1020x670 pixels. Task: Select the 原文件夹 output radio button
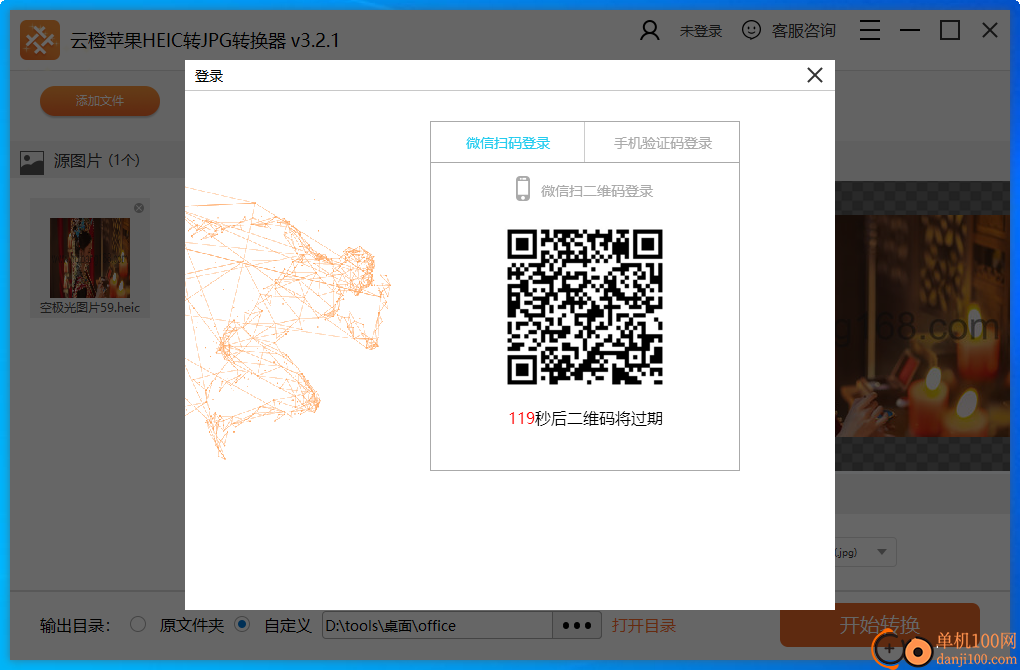click(138, 624)
